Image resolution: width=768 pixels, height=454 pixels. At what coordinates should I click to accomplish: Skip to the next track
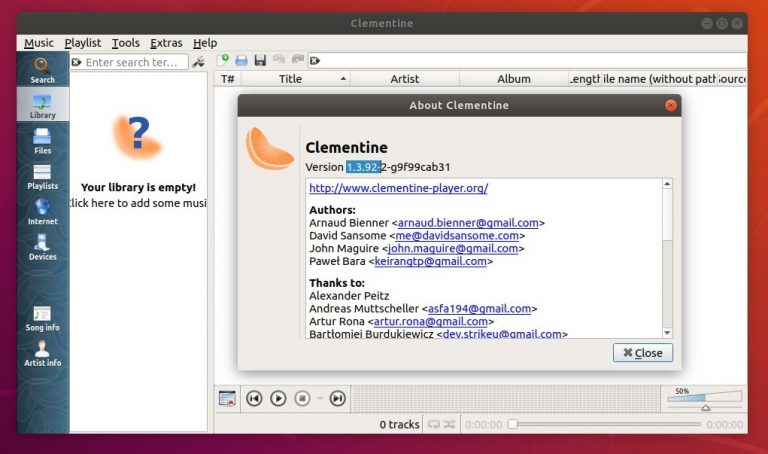337,398
